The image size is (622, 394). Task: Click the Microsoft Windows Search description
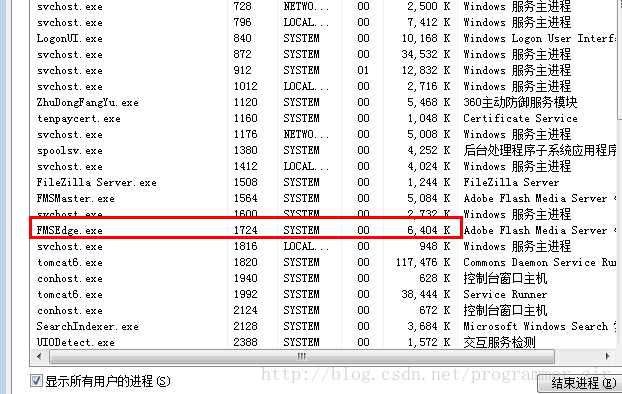click(536, 326)
